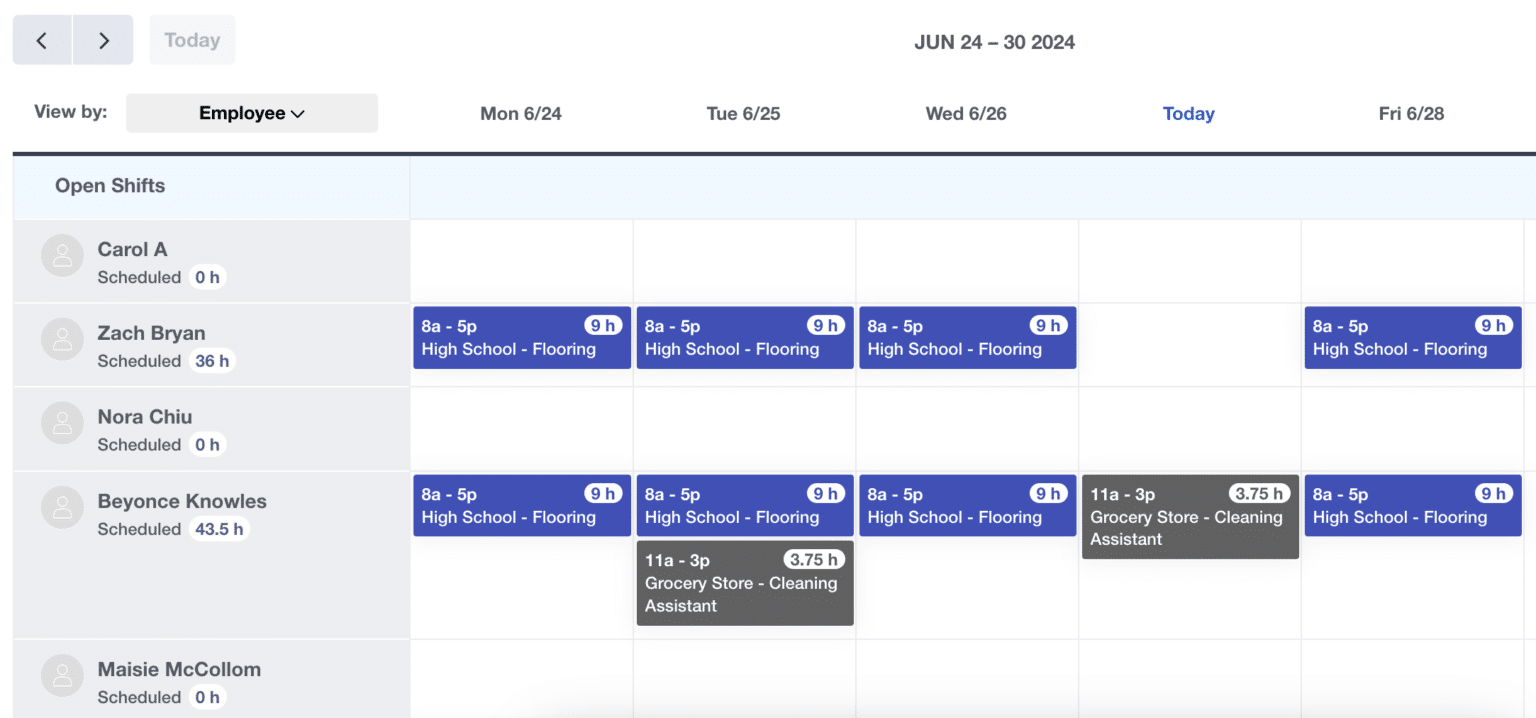Select Beyonce's Today Grocery Store shift
1536x718 pixels.
[x=1189, y=517]
